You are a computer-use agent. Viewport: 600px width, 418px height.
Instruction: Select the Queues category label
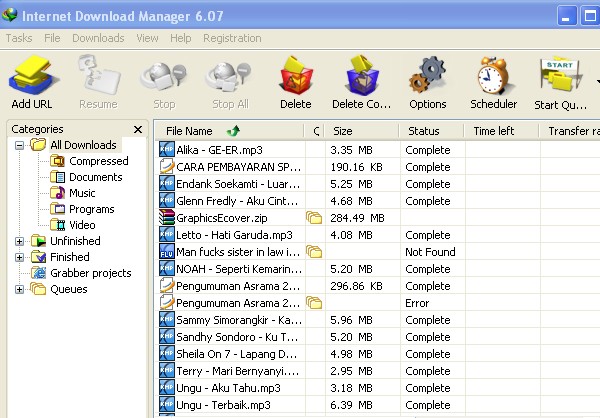click(x=69, y=289)
